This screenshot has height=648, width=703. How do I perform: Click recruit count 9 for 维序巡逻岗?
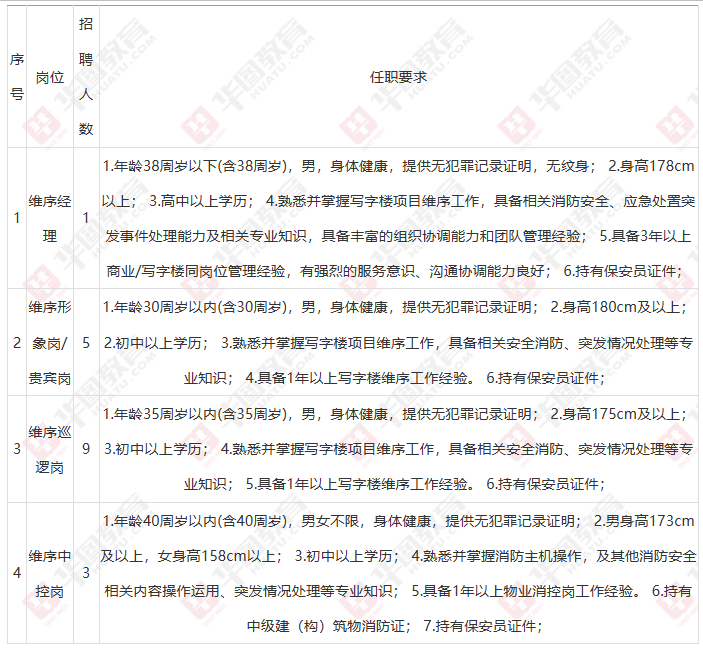pyautogui.click(x=86, y=449)
